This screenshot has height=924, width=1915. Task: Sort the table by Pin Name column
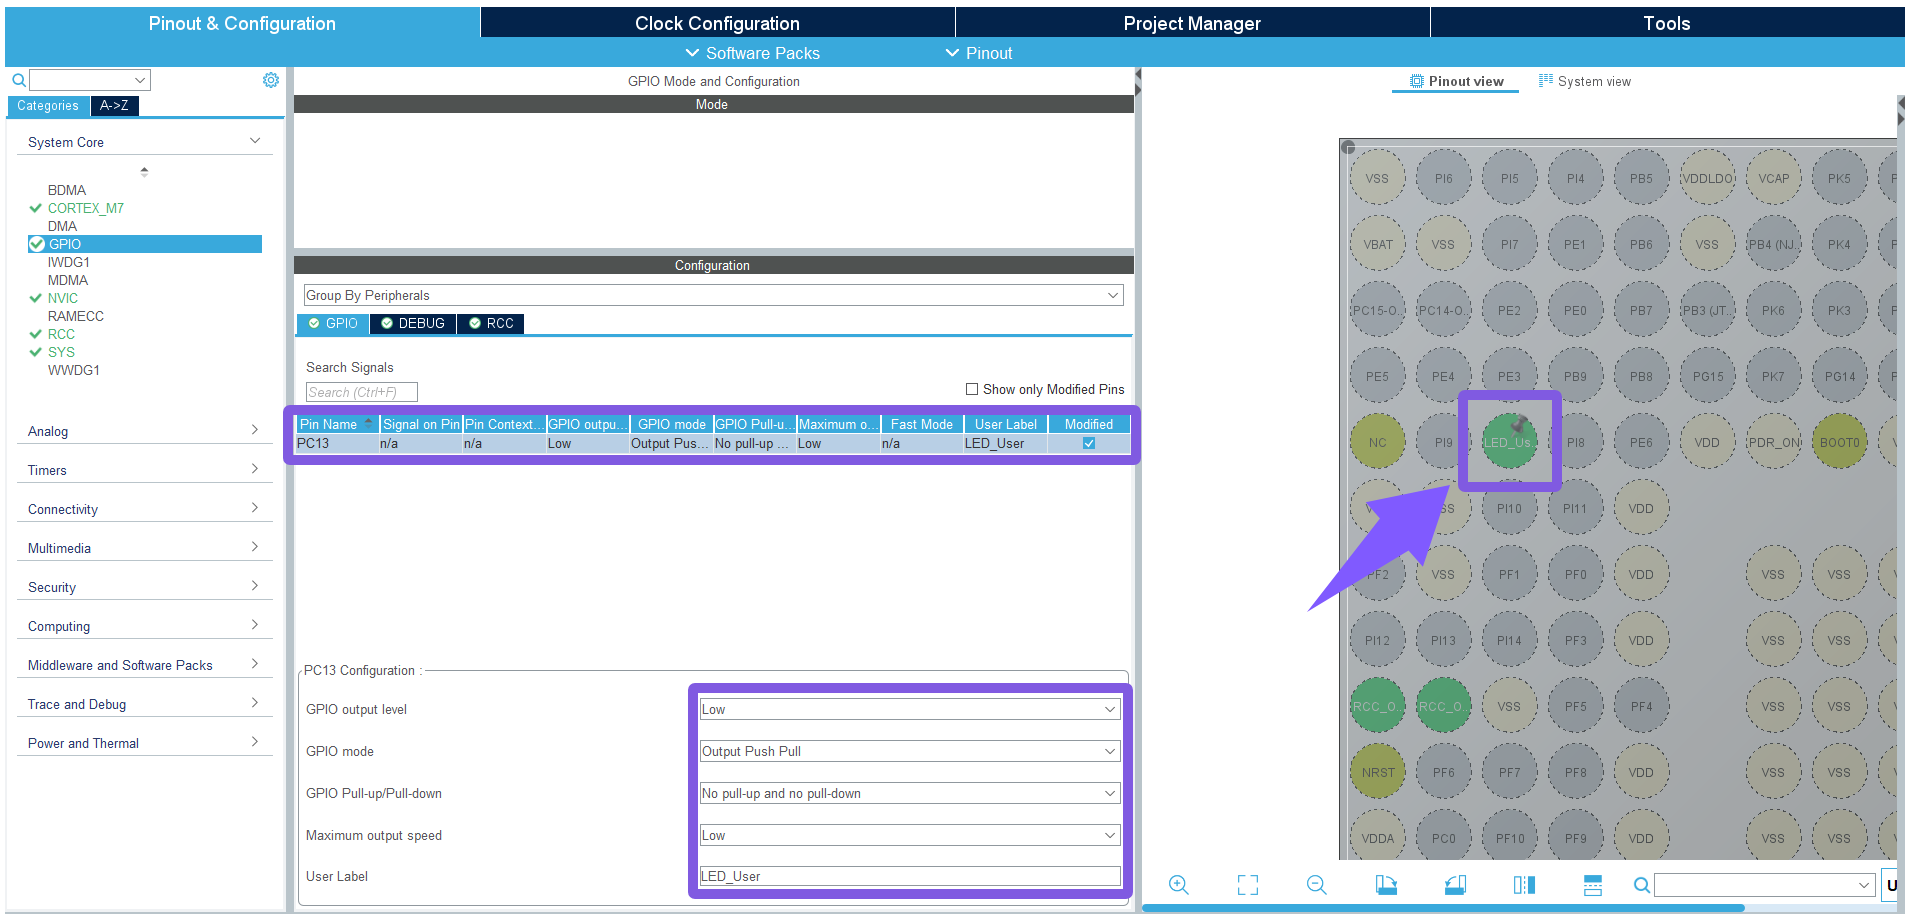[337, 424]
